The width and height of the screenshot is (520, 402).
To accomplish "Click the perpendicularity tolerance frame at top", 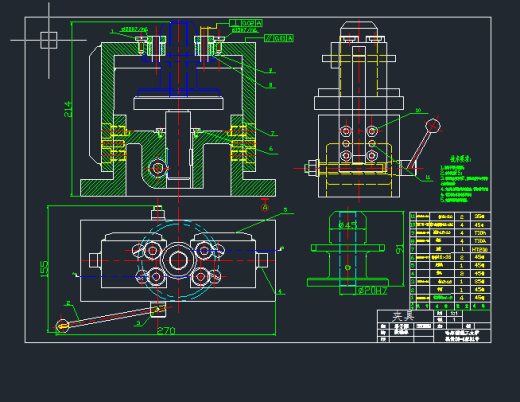I will (x=246, y=23).
